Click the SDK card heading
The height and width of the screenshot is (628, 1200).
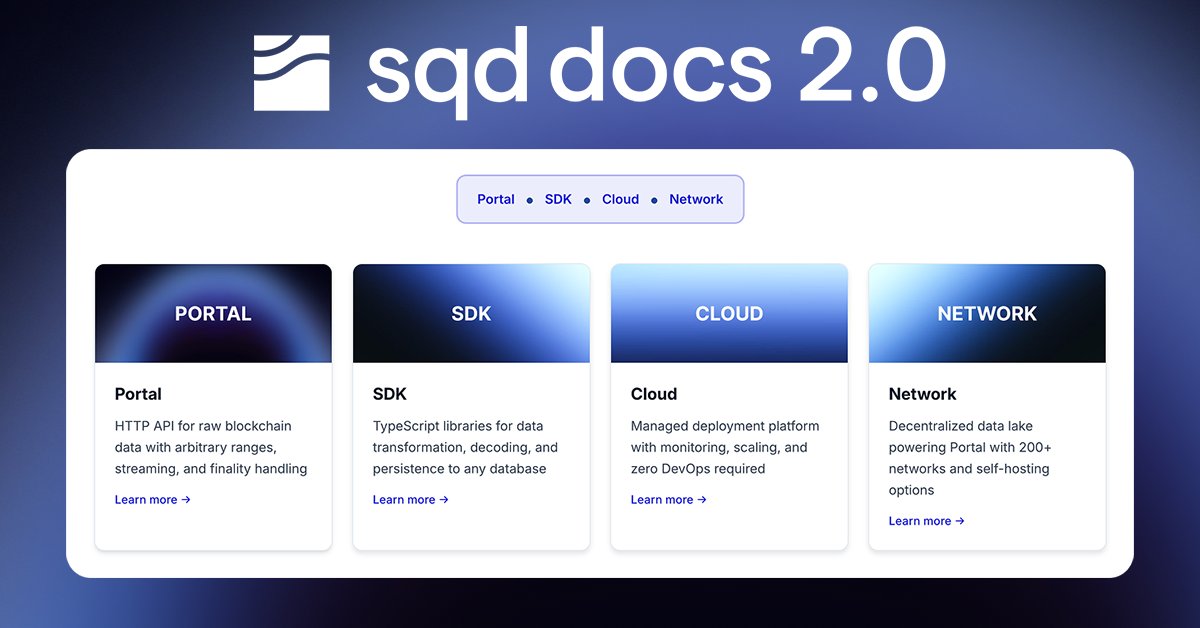click(390, 394)
